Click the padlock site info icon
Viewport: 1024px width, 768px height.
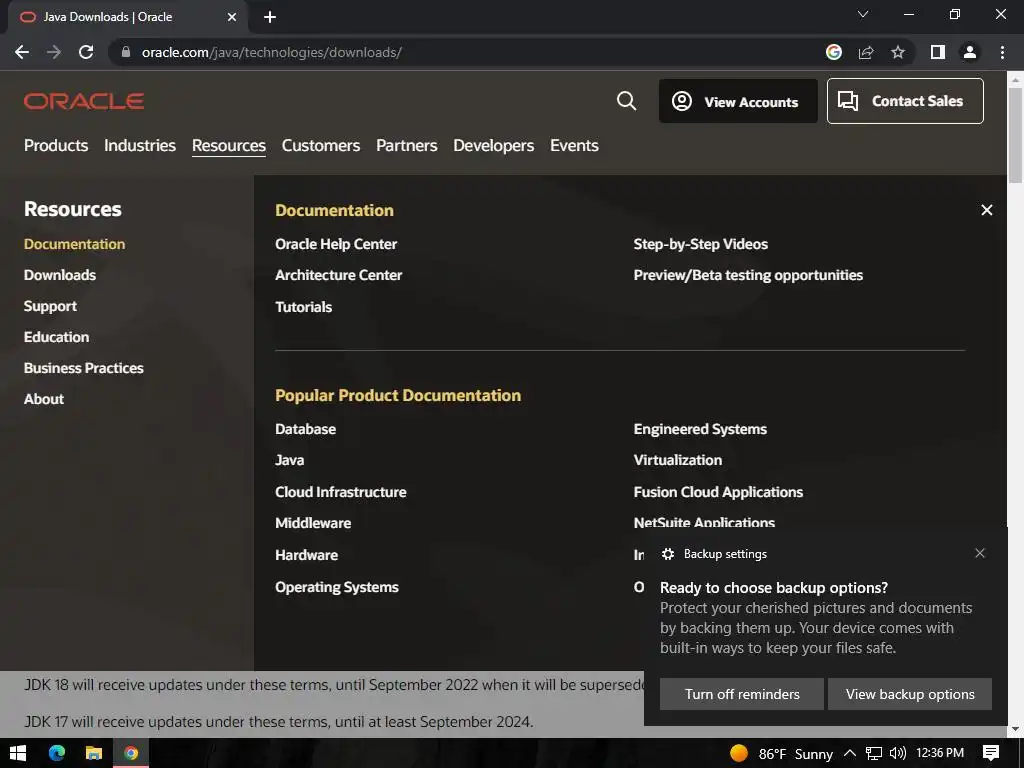126,52
